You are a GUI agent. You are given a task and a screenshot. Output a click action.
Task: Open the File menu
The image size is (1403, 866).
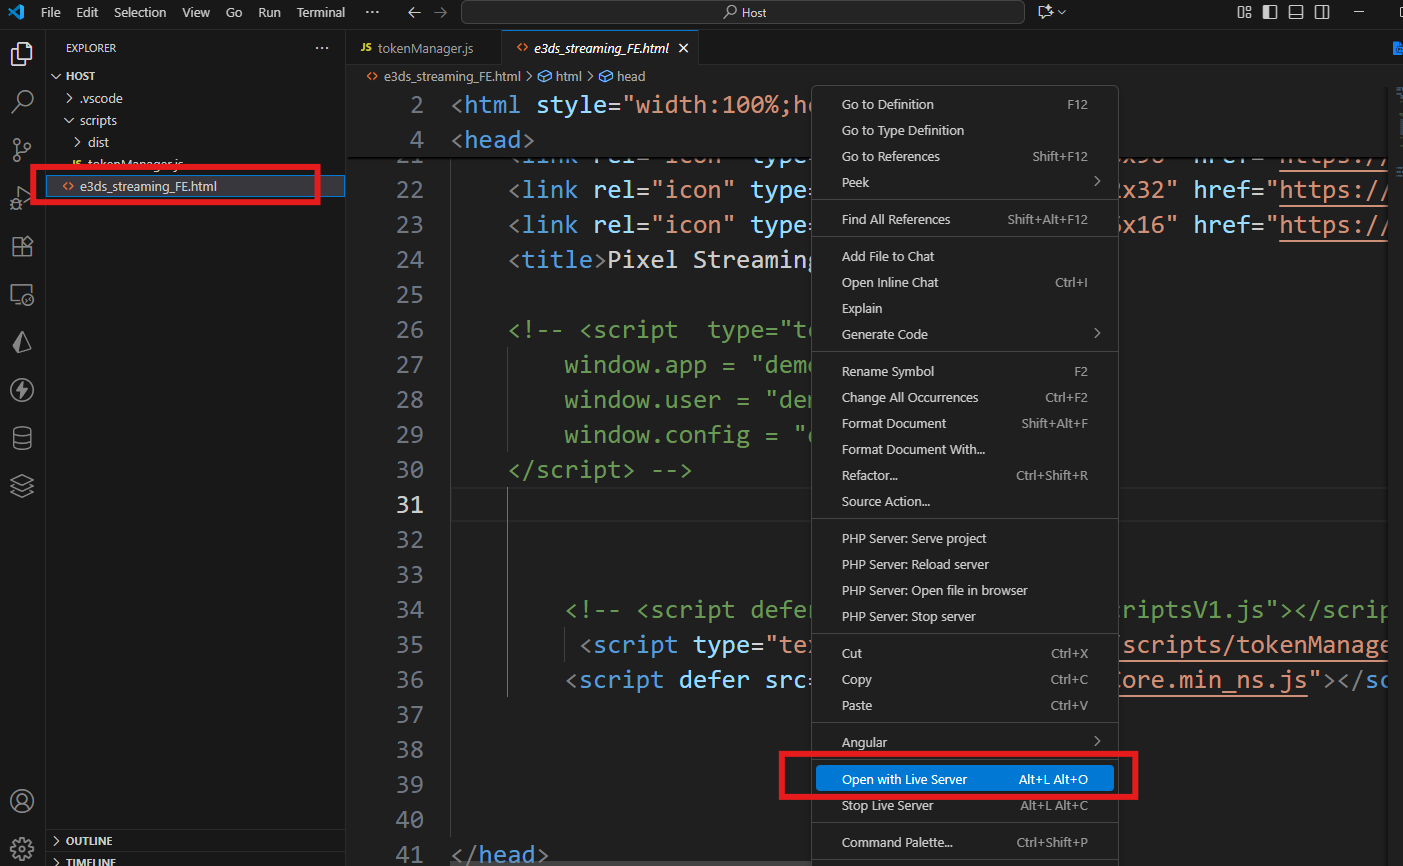[x=51, y=12]
